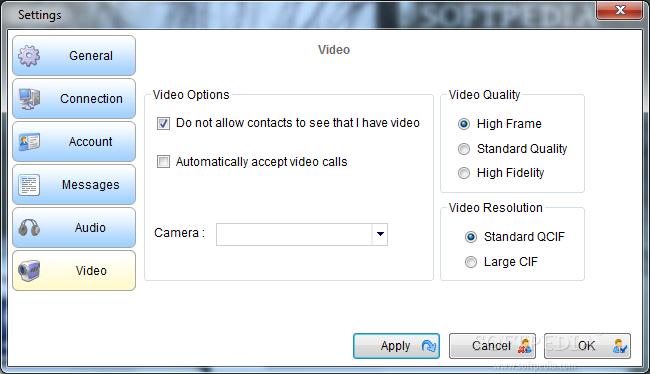The width and height of the screenshot is (650, 374).
Task: Uncheck 'Do not allow contacts to see video'
Action: [163, 124]
